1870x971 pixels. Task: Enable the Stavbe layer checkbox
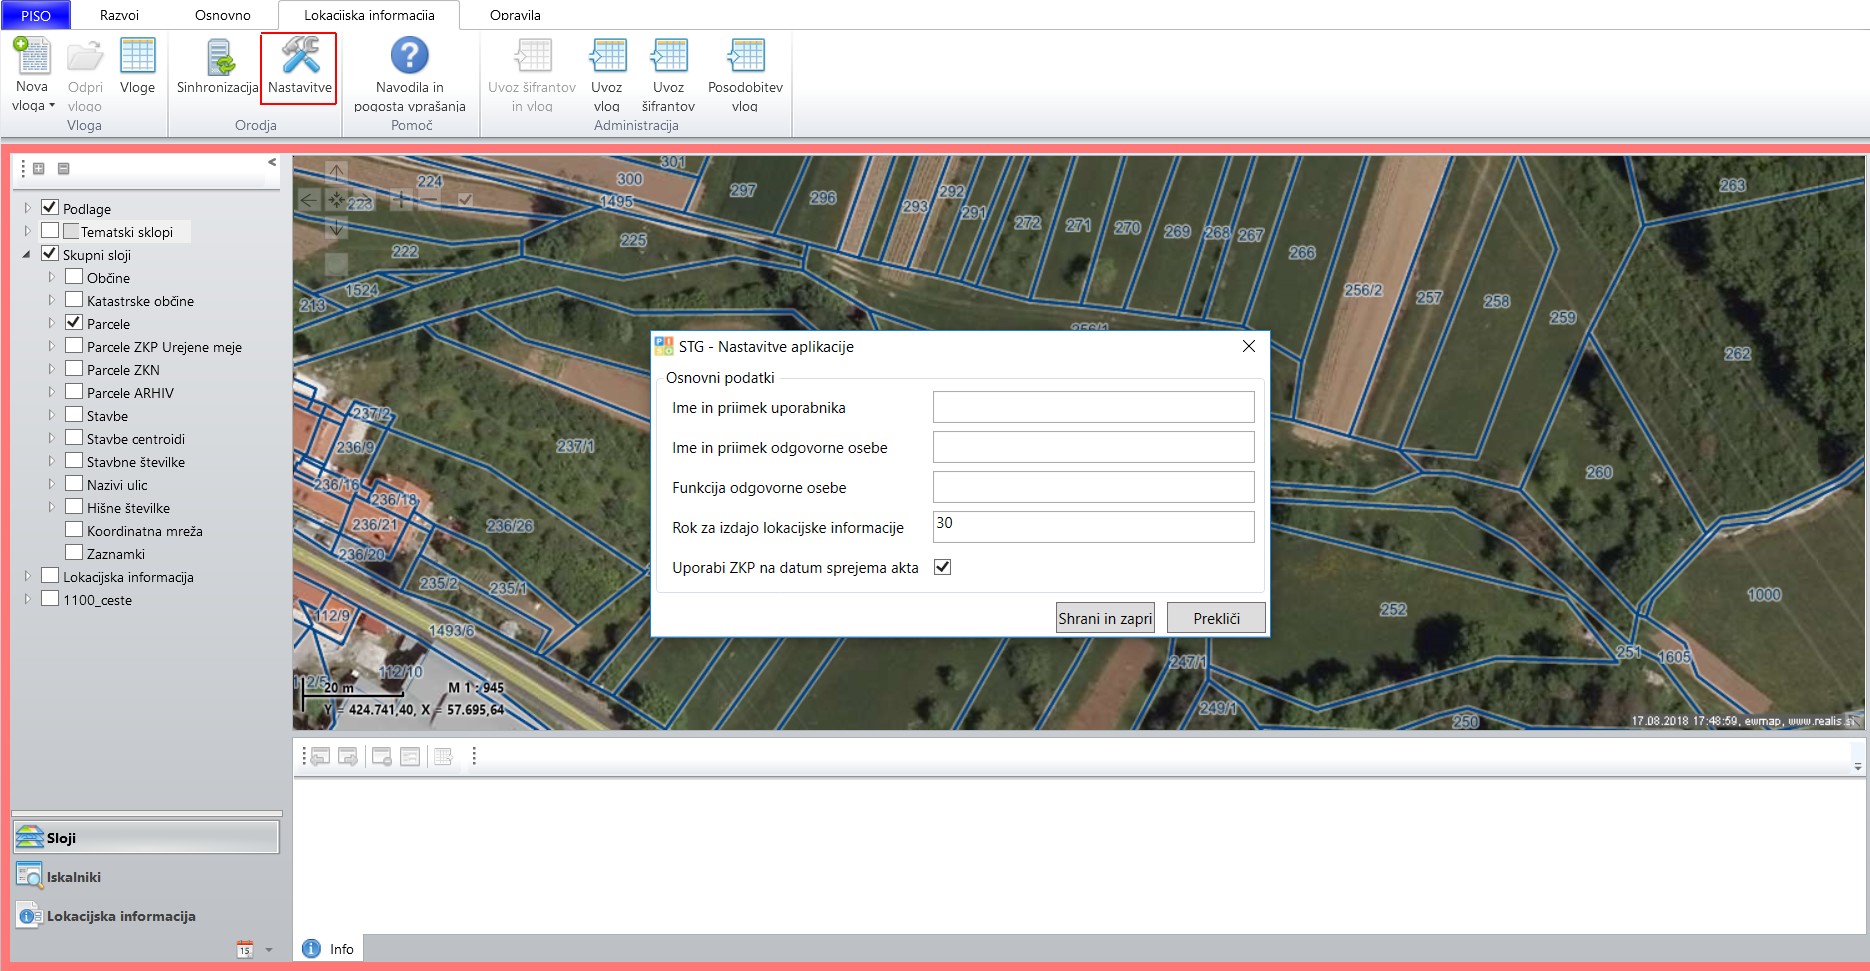coord(74,415)
